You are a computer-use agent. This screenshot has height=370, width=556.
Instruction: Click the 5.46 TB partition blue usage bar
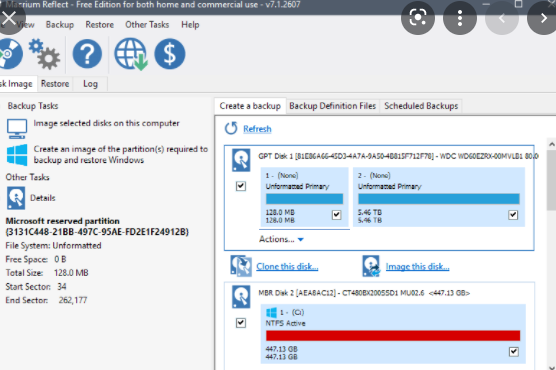(x=439, y=199)
